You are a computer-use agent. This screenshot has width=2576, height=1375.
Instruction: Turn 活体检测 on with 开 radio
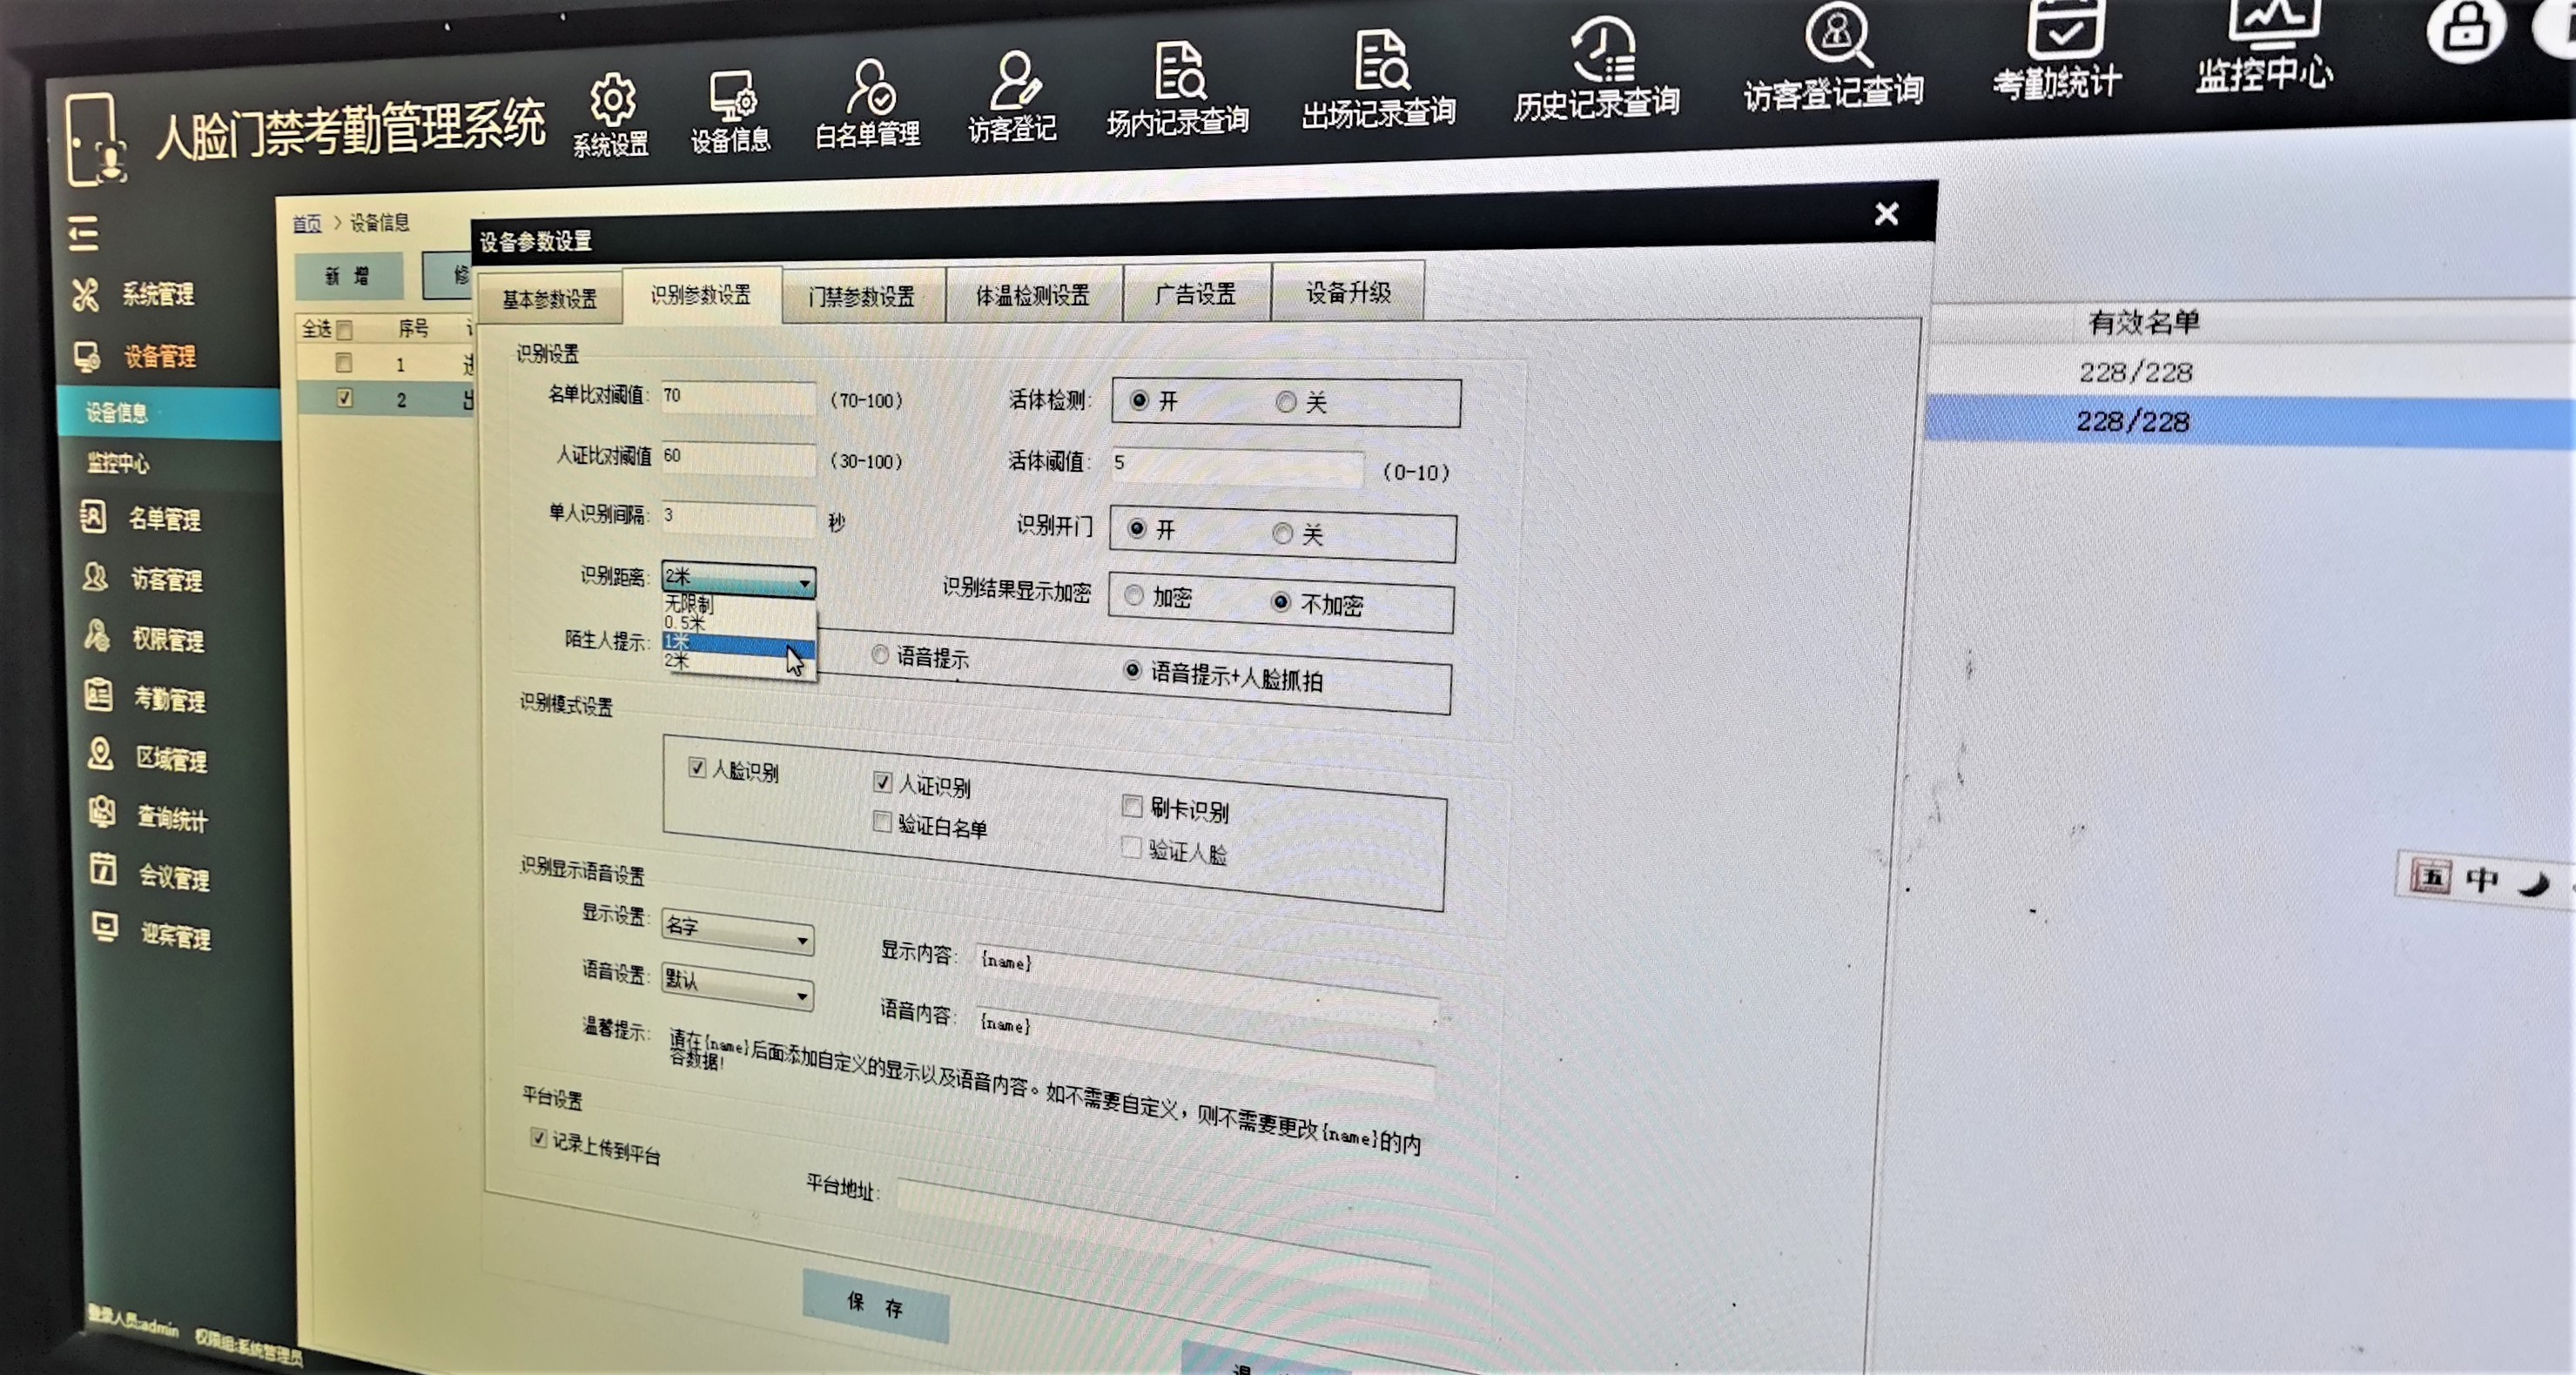pos(1139,400)
